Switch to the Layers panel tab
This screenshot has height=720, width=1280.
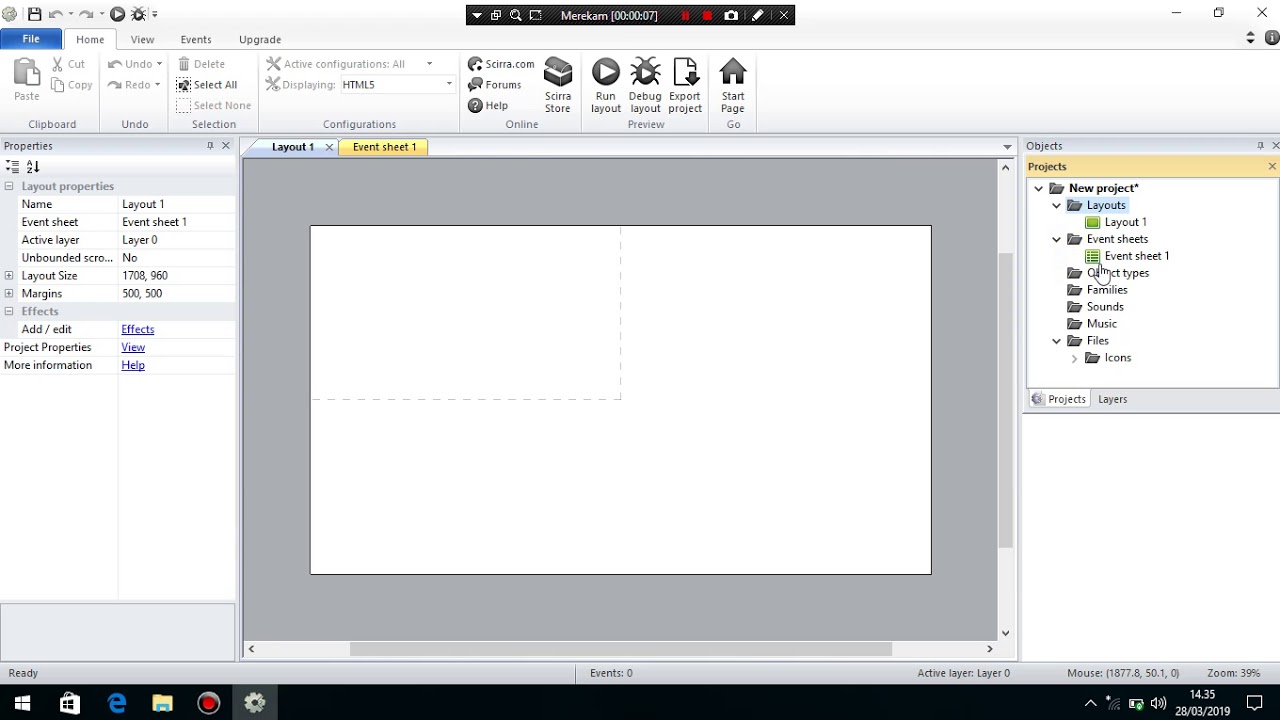(x=1112, y=399)
